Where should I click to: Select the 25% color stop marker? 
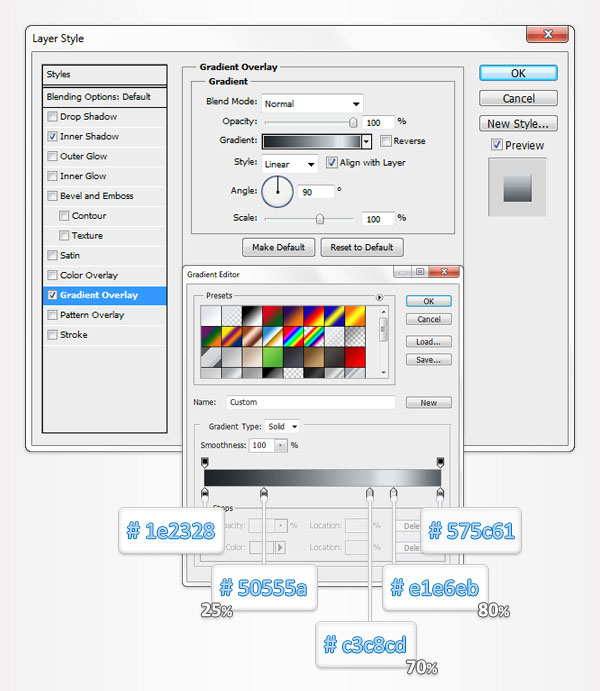tap(263, 493)
